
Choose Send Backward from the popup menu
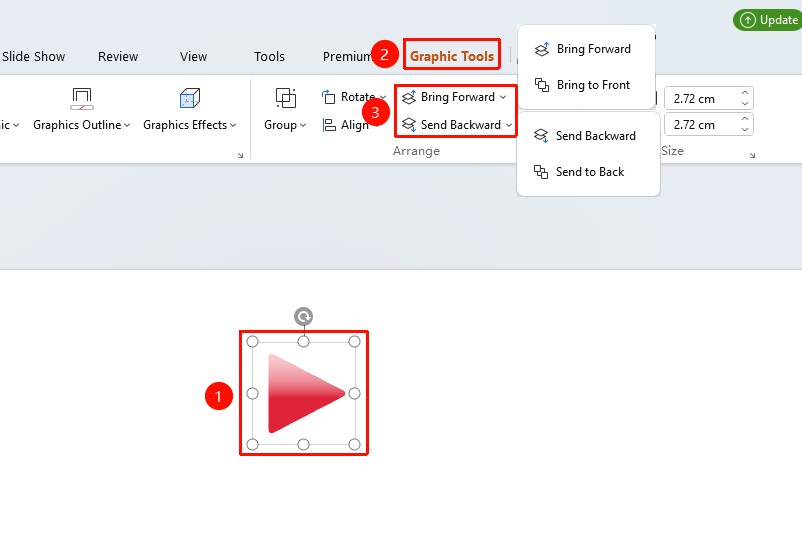(588, 136)
